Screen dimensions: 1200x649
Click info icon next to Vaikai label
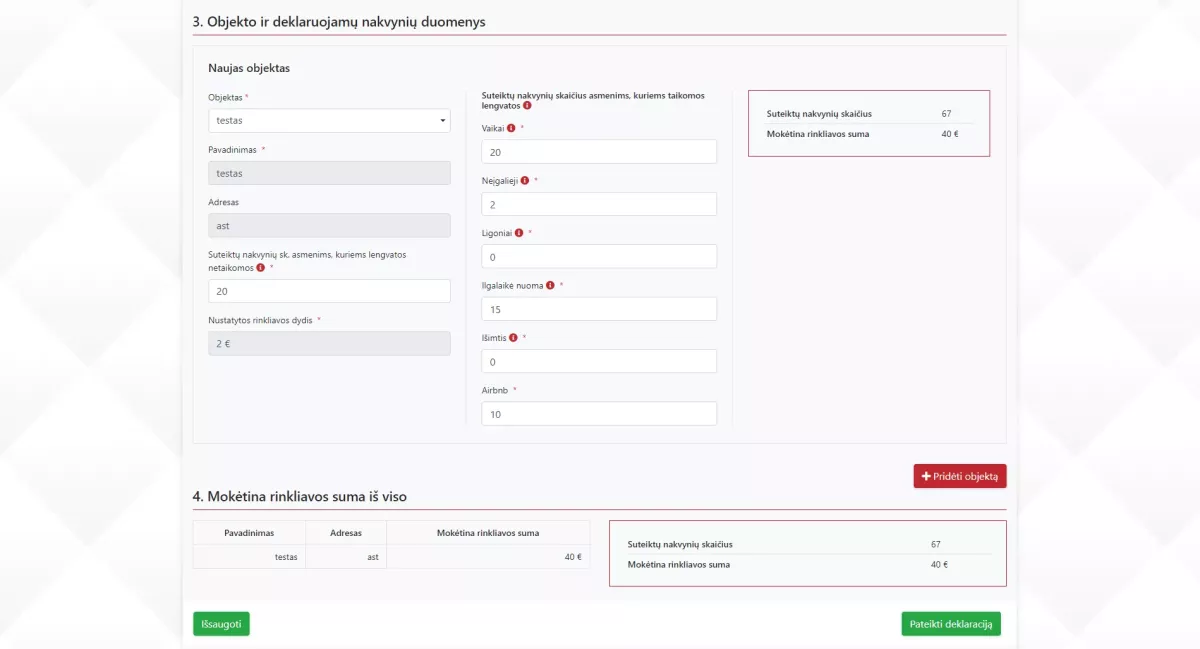tap(511, 128)
